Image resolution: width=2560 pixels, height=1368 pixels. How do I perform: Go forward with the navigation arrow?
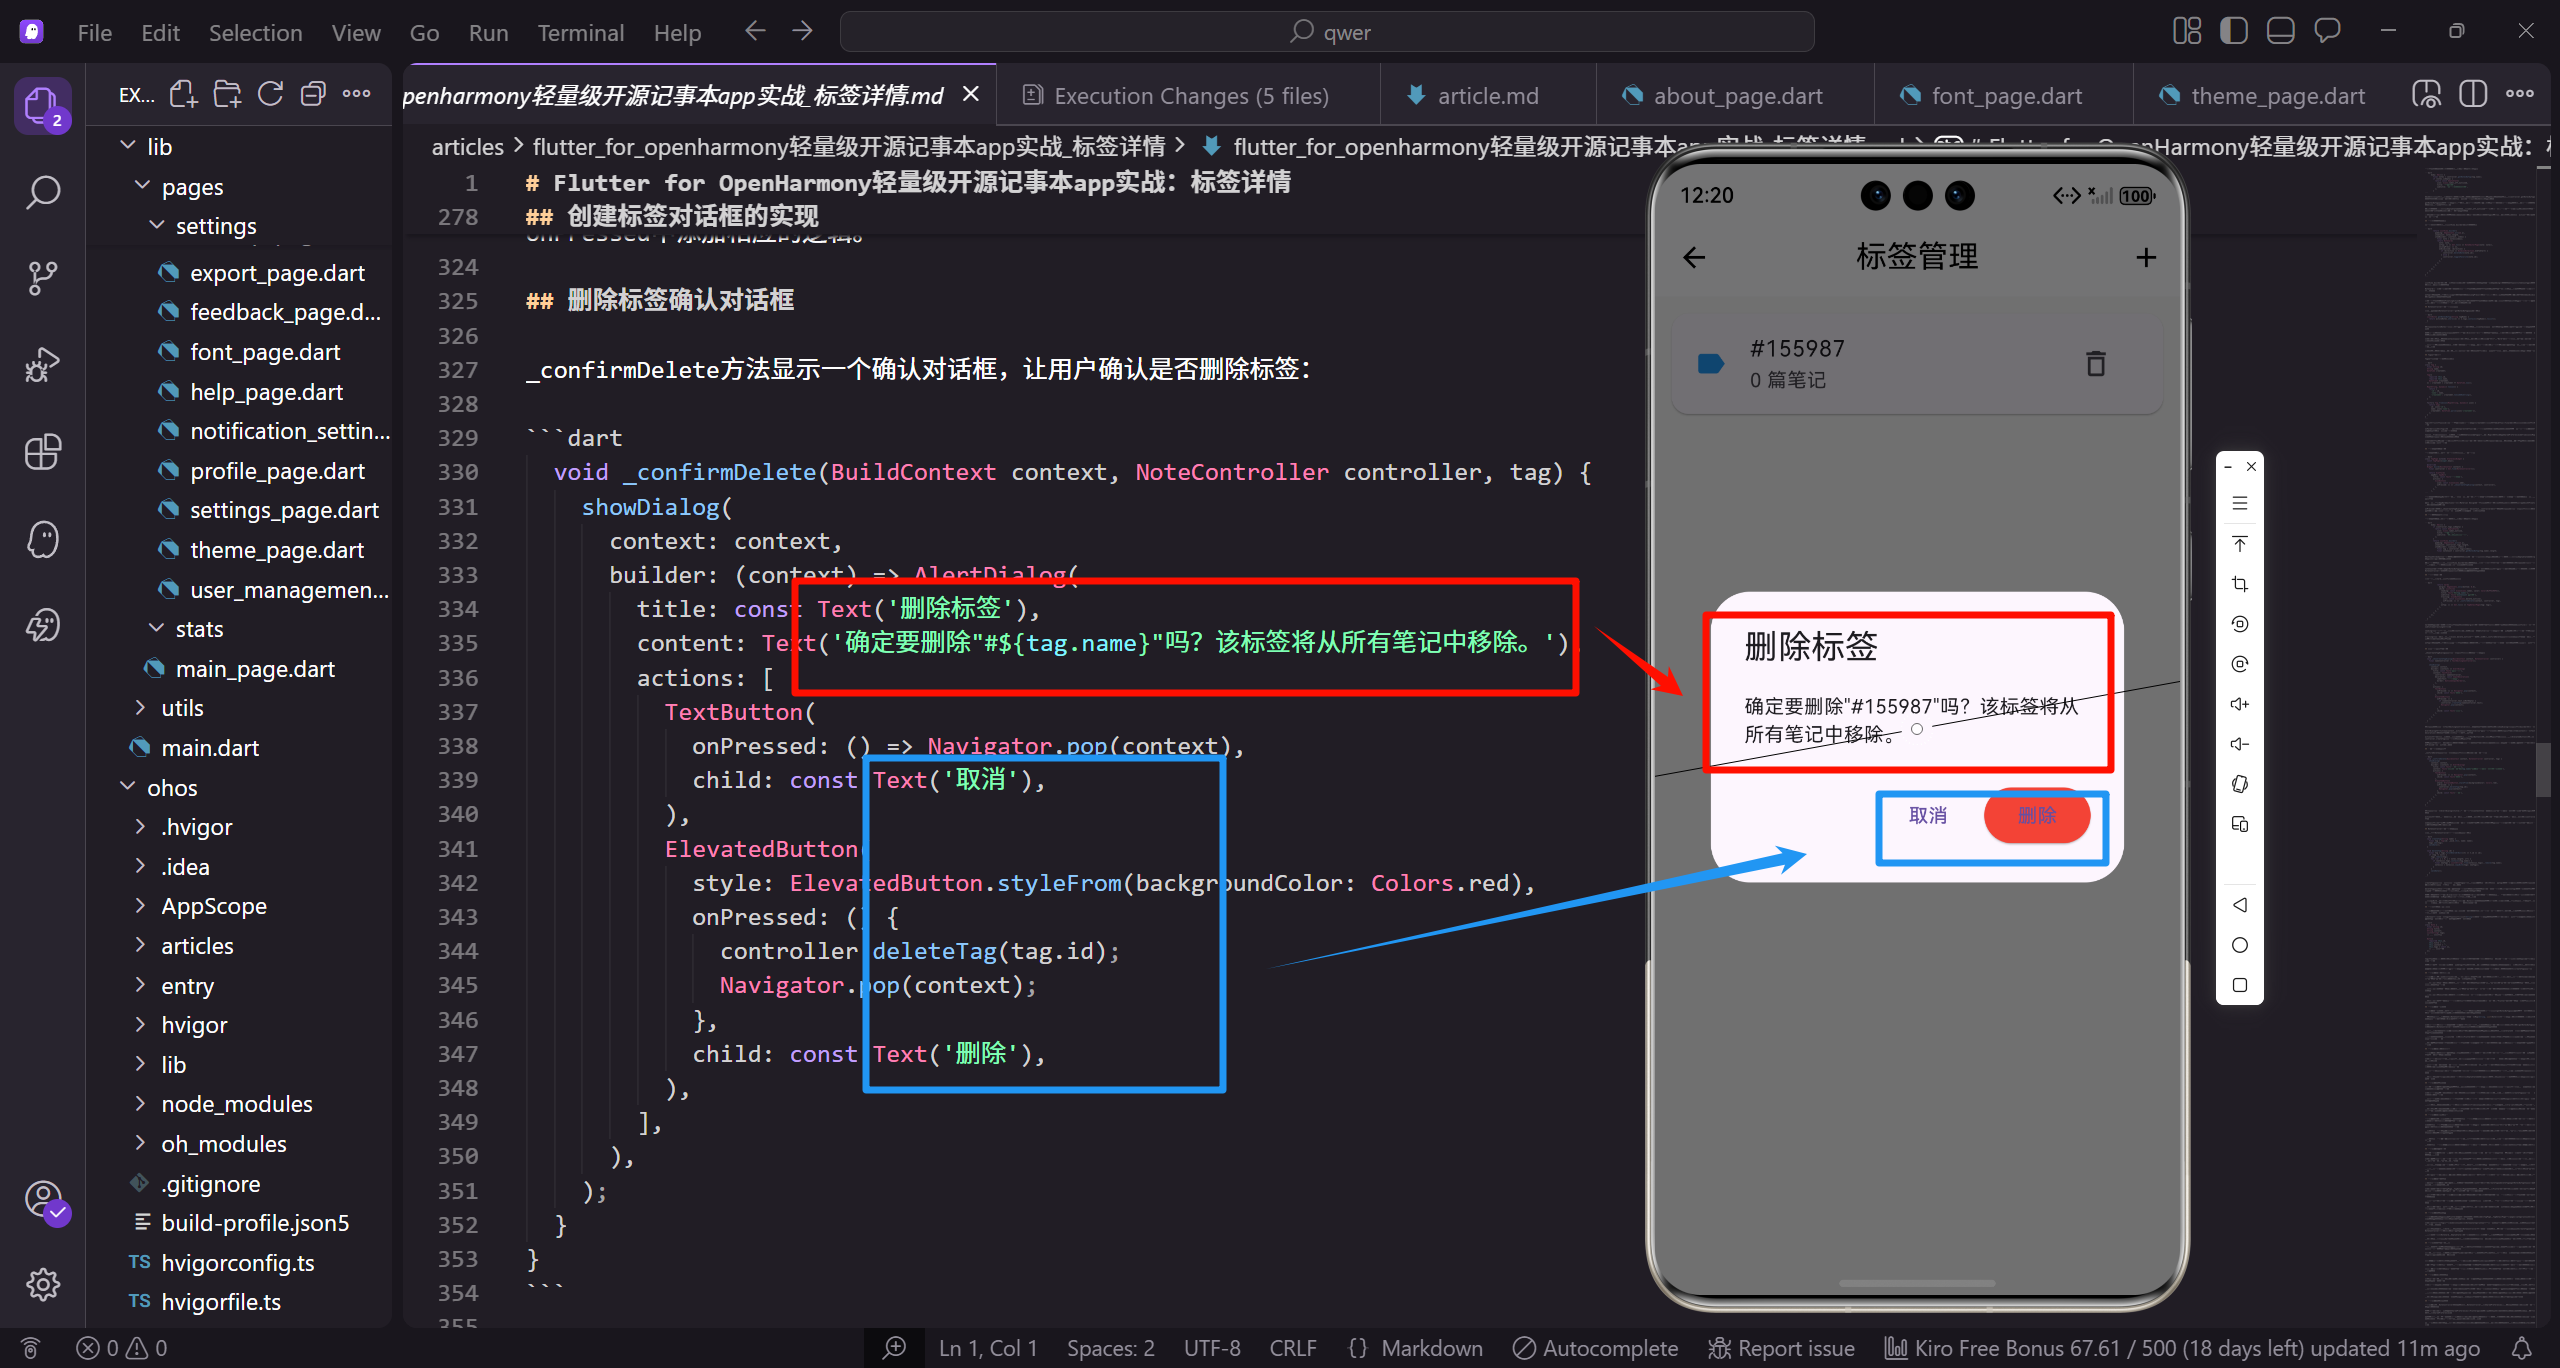pyautogui.click(x=802, y=32)
